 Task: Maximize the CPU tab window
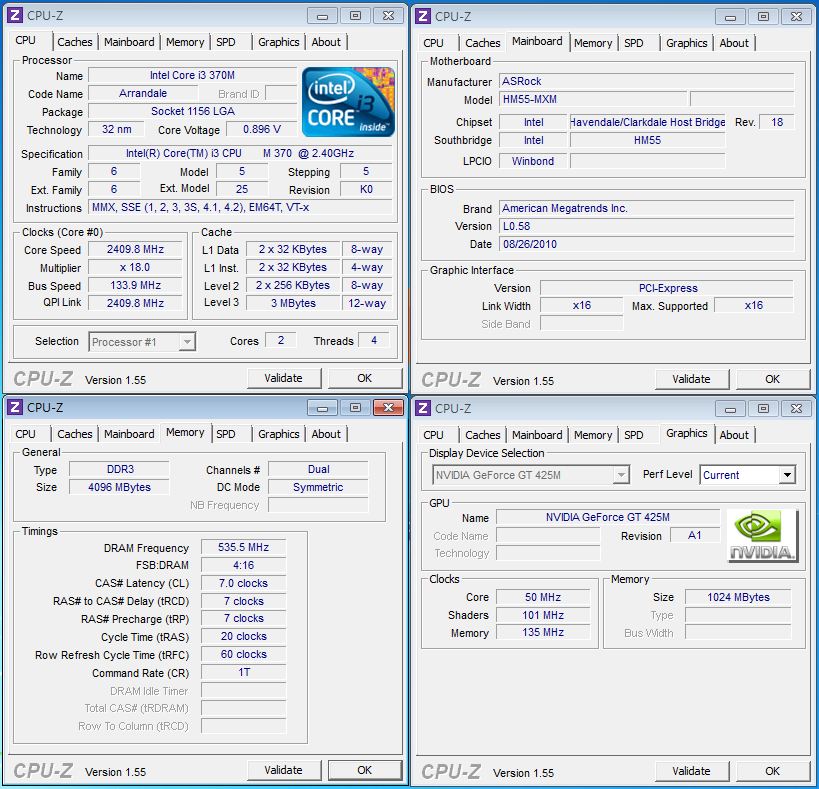pyautogui.click(x=355, y=16)
